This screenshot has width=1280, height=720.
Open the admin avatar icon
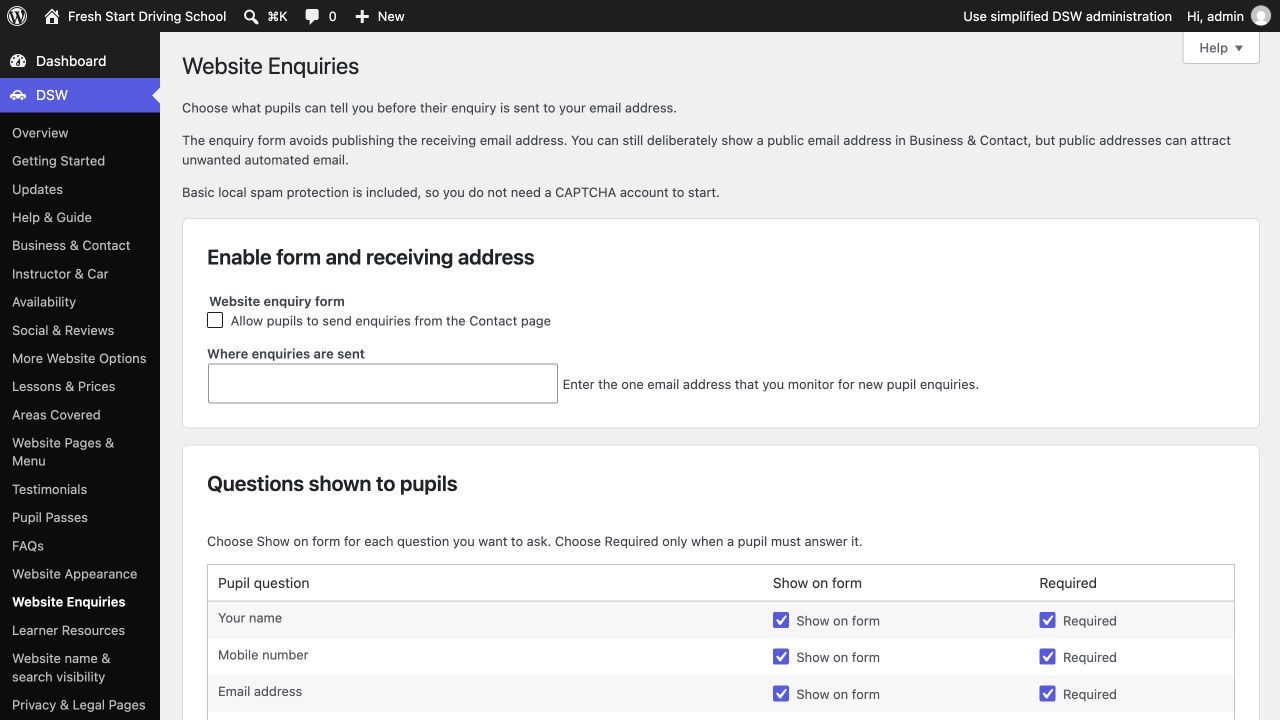tap(1261, 16)
